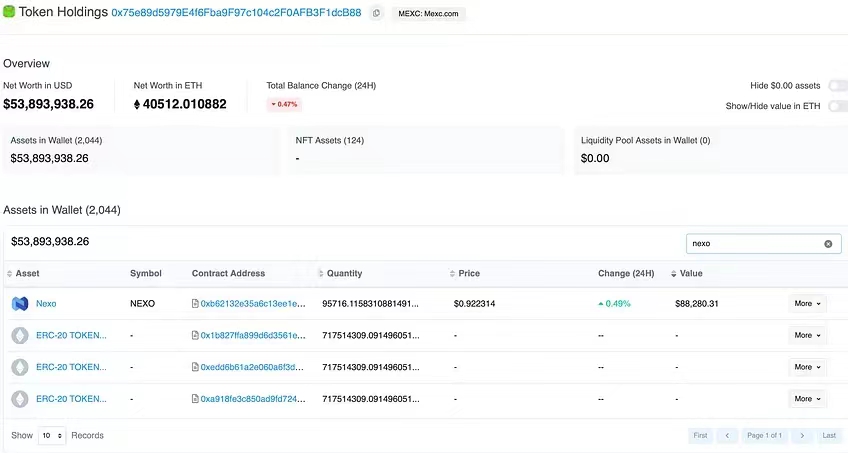This screenshot has height=453, width=848.
Task: Click the contract file icon for Nexo
Action: pyautogui.click(x=195, y=303)
